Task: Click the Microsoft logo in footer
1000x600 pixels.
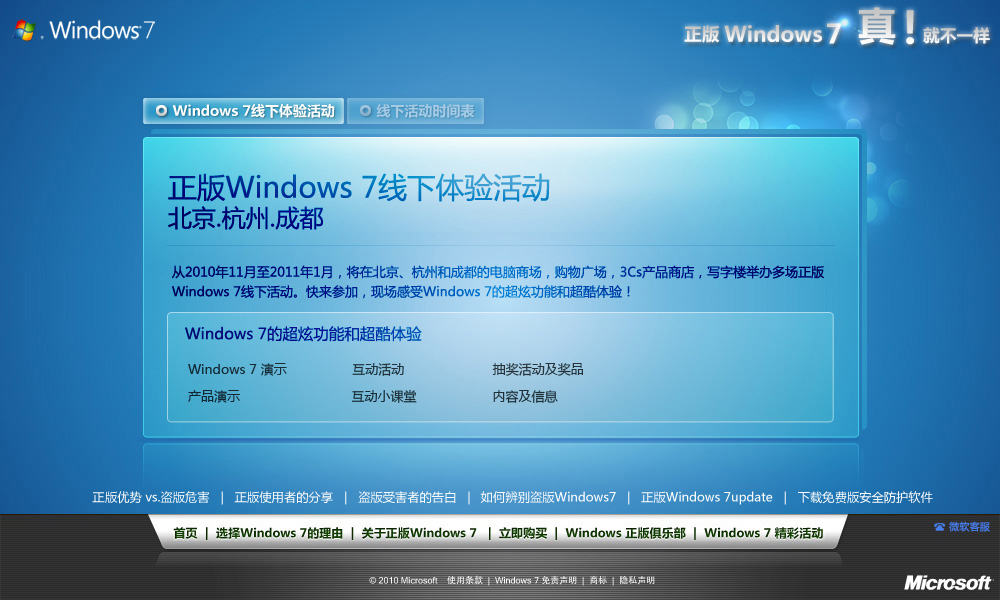Action: tap(947, 582)
